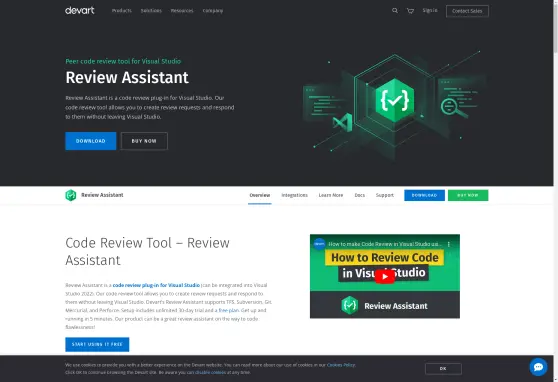The image size is (558, 382).
Task: Select the Support tab
Action: [x=385, y=195]
